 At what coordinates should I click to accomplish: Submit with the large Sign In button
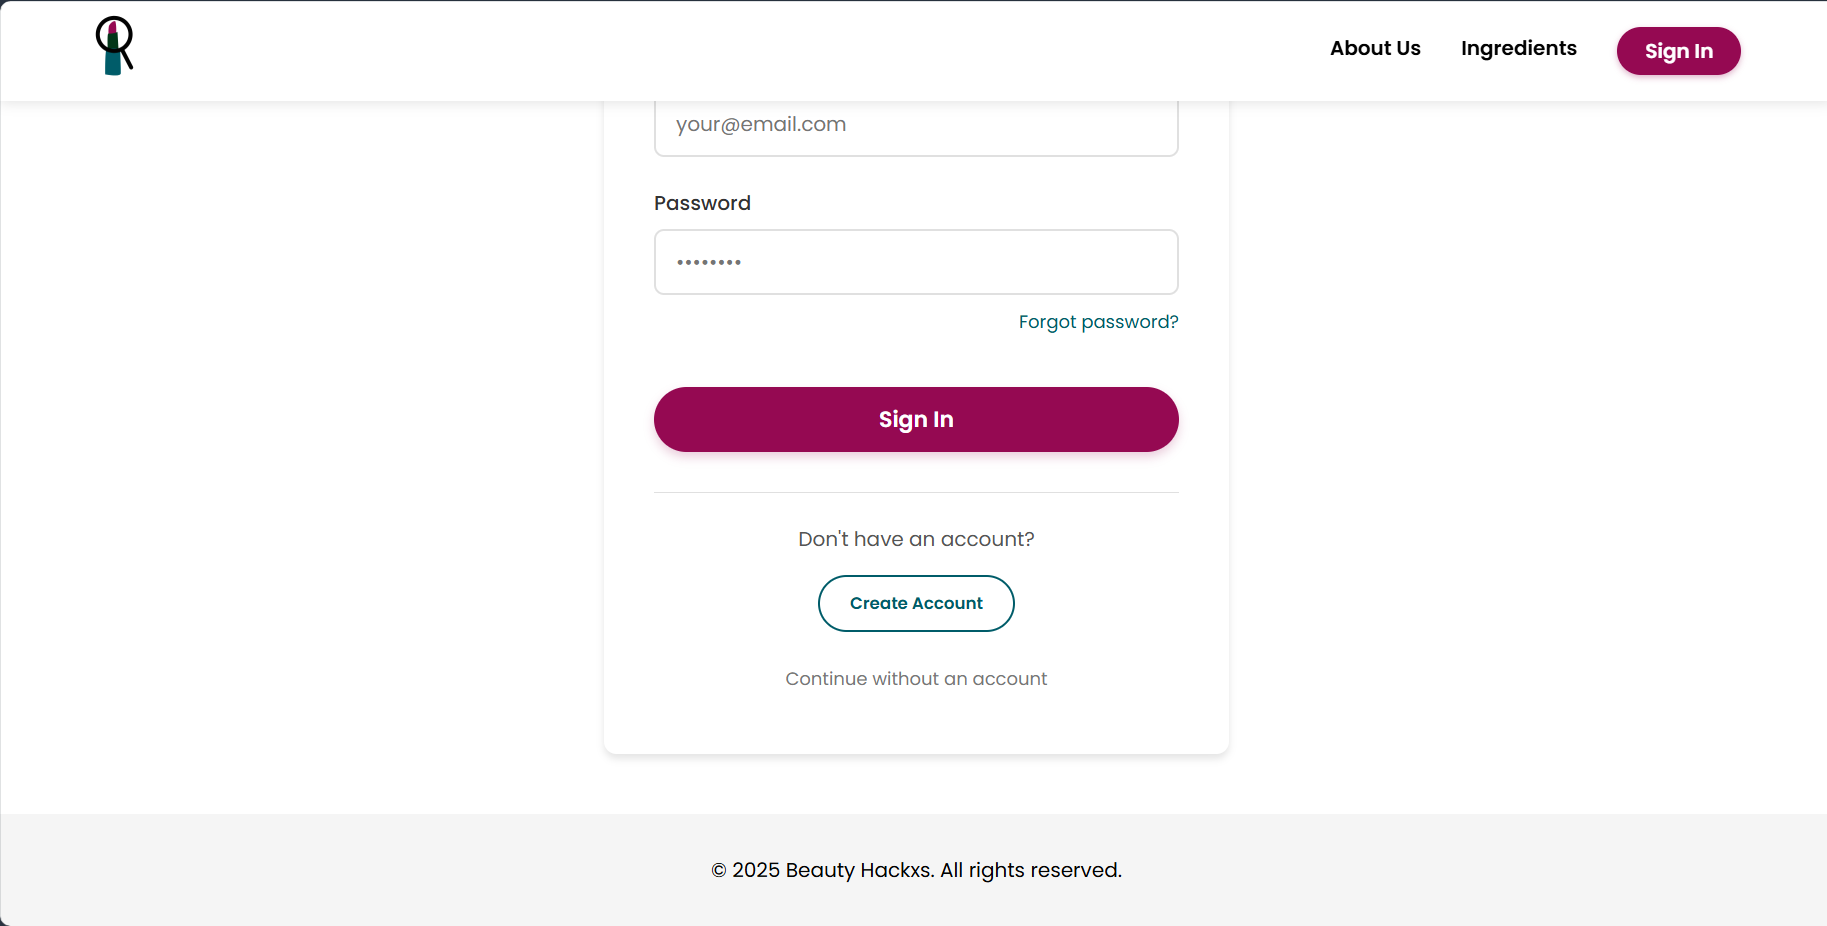point(916,419)
